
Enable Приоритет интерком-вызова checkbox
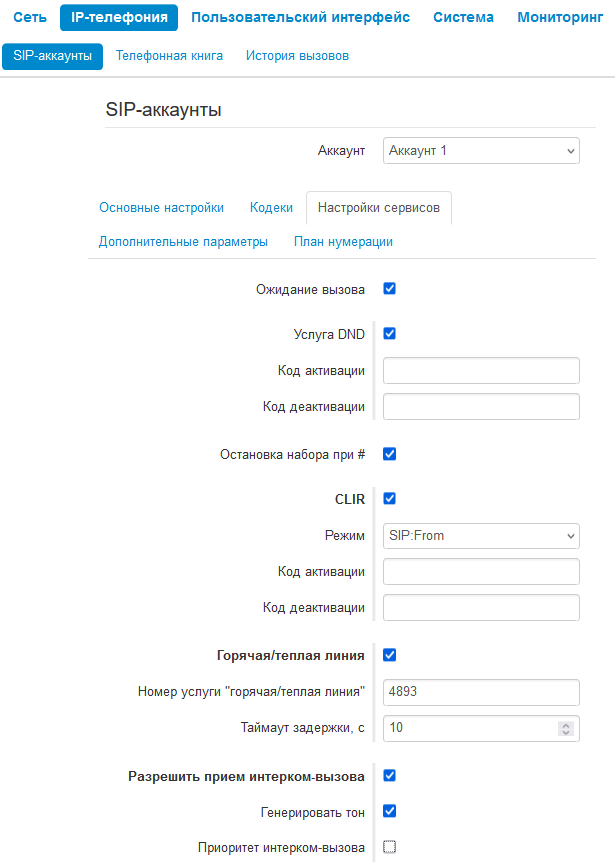pos(390,847)
